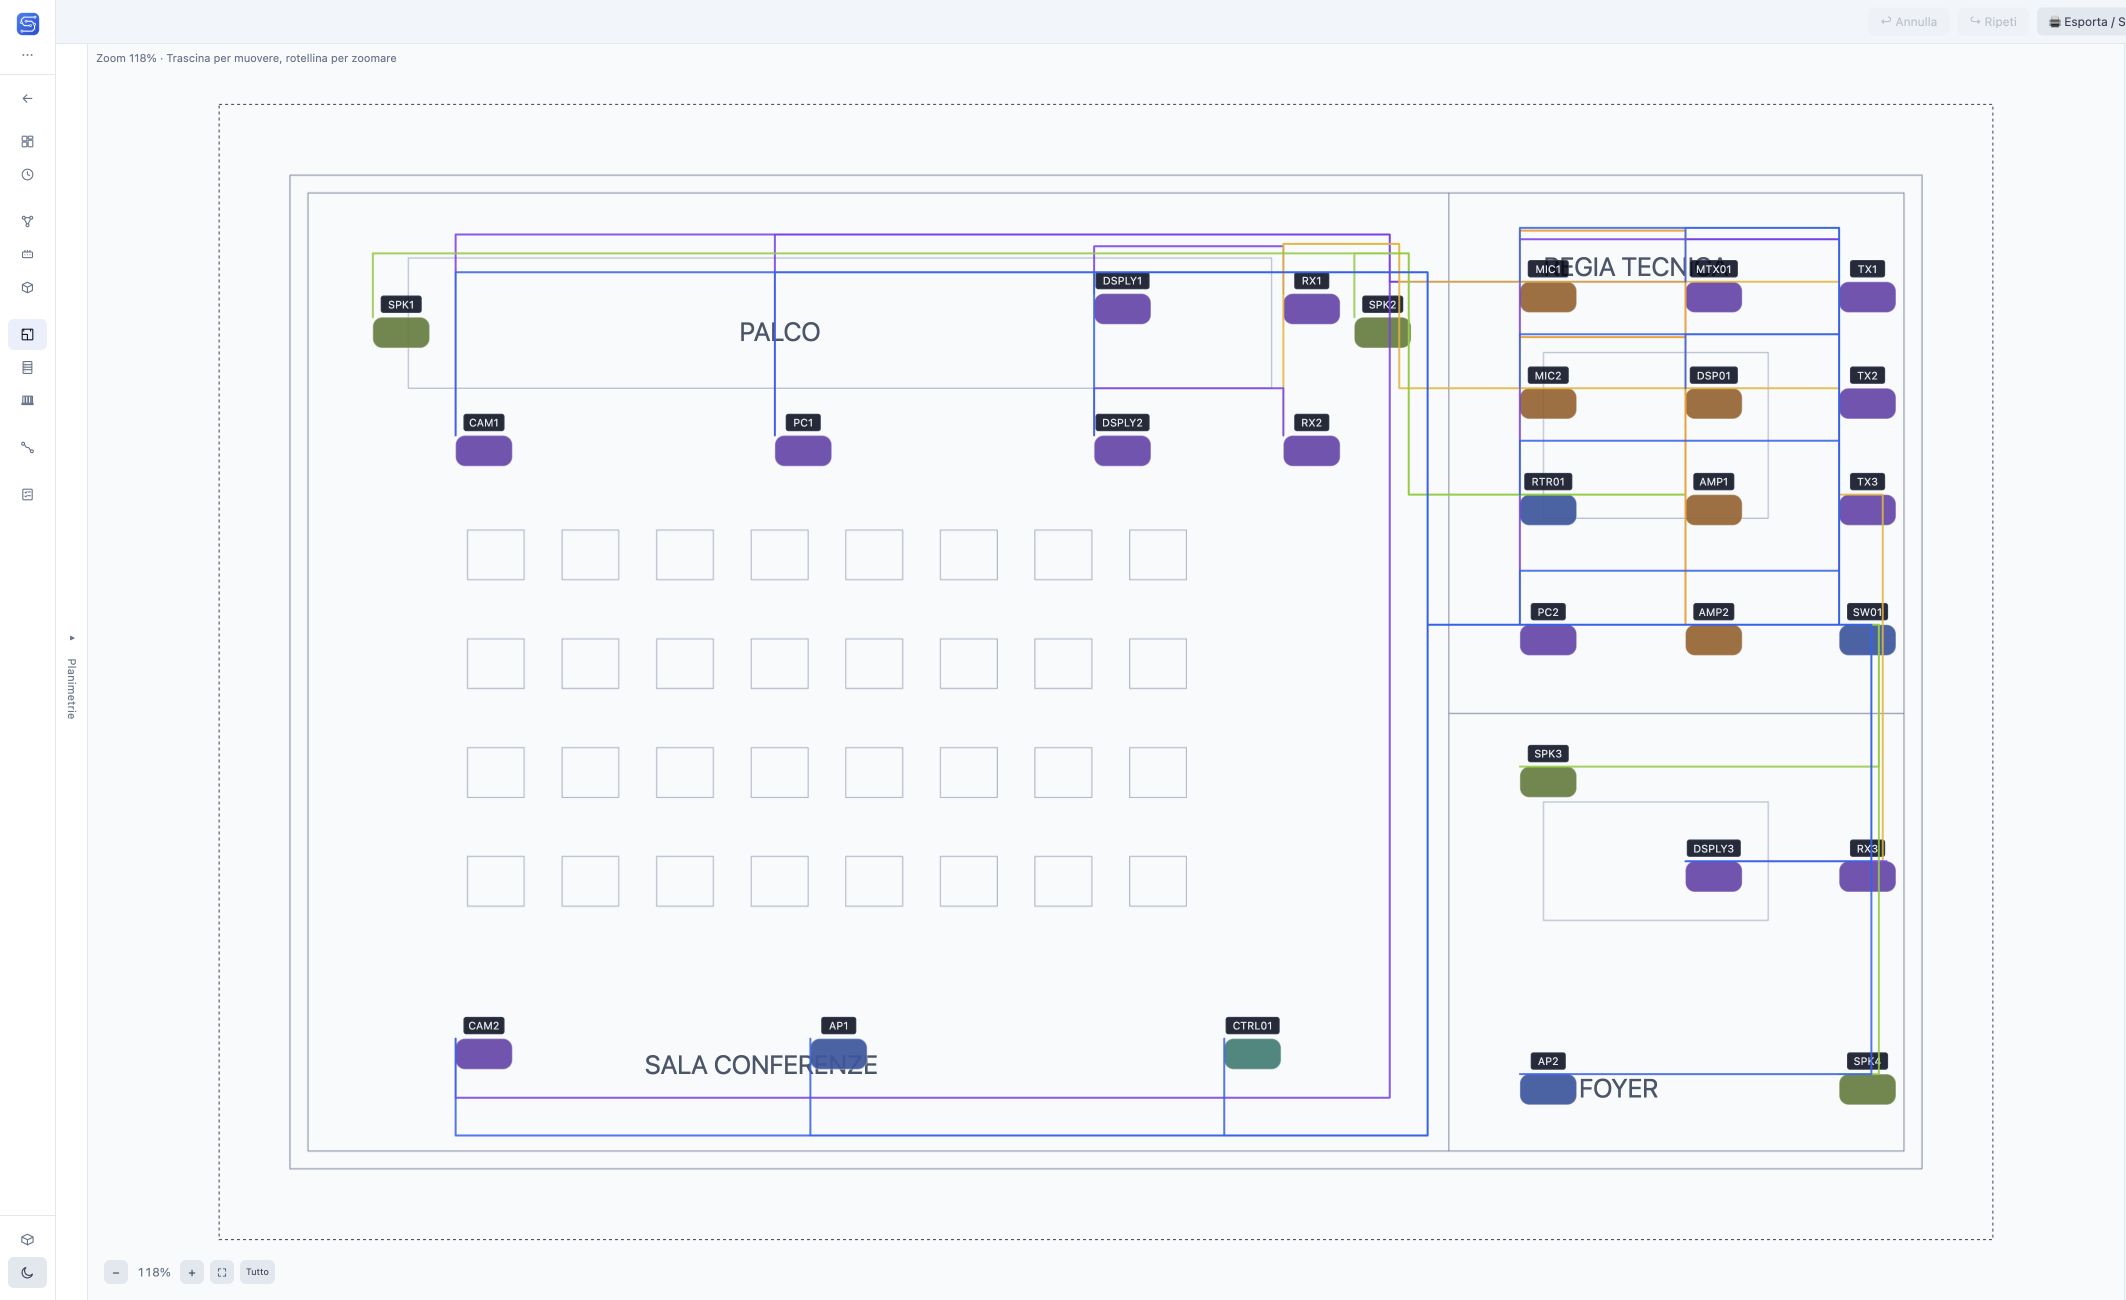
Task: Select the AMP1 amplifier device
Action: click(x=1714, y=510)
